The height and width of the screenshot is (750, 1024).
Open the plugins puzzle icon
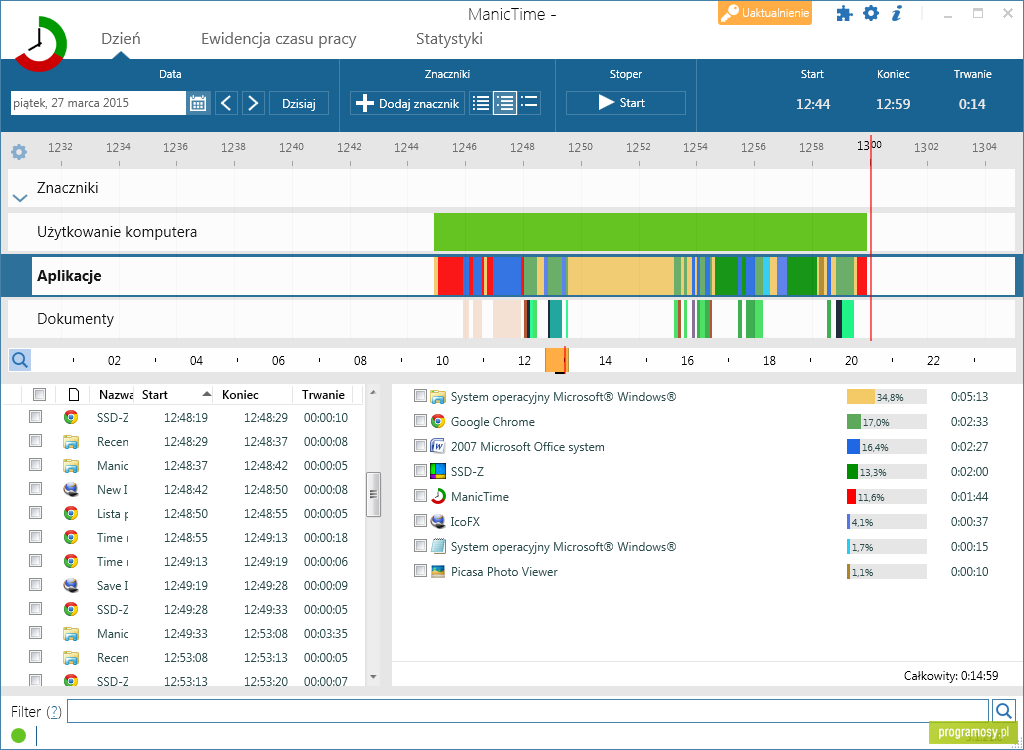point(844,14)
